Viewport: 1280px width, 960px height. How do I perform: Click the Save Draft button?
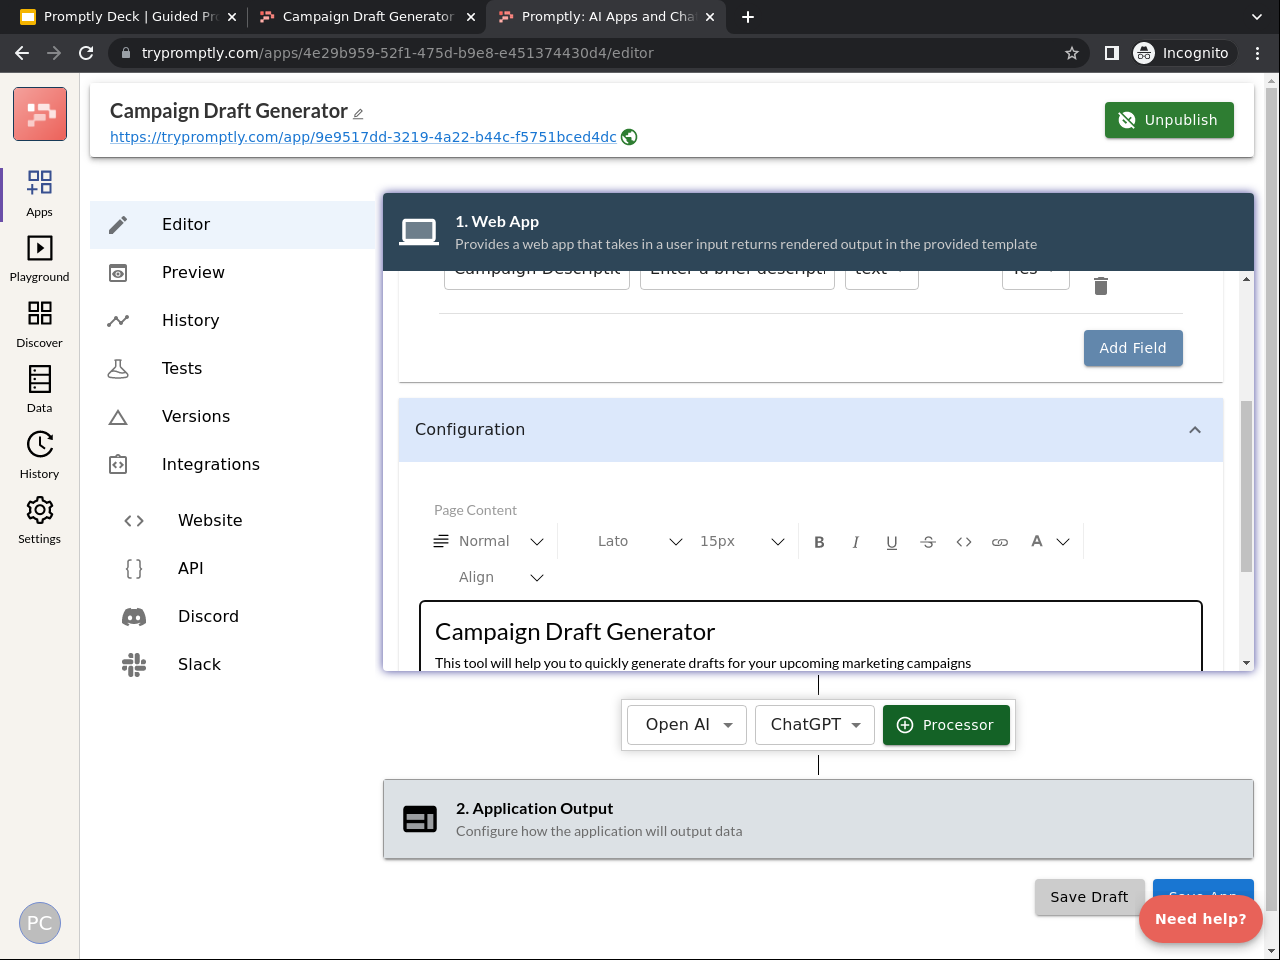(x=1089, y=897)
